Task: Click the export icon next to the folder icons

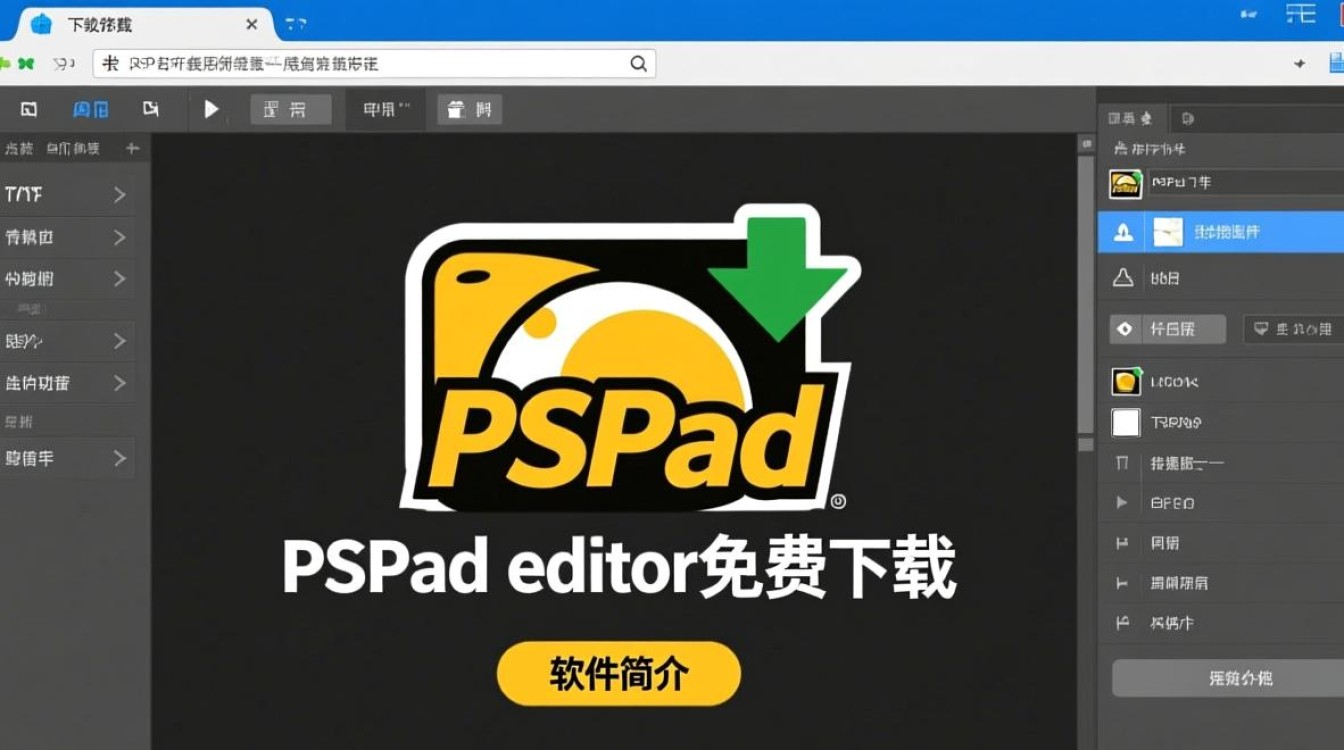Action: [151, 109]
